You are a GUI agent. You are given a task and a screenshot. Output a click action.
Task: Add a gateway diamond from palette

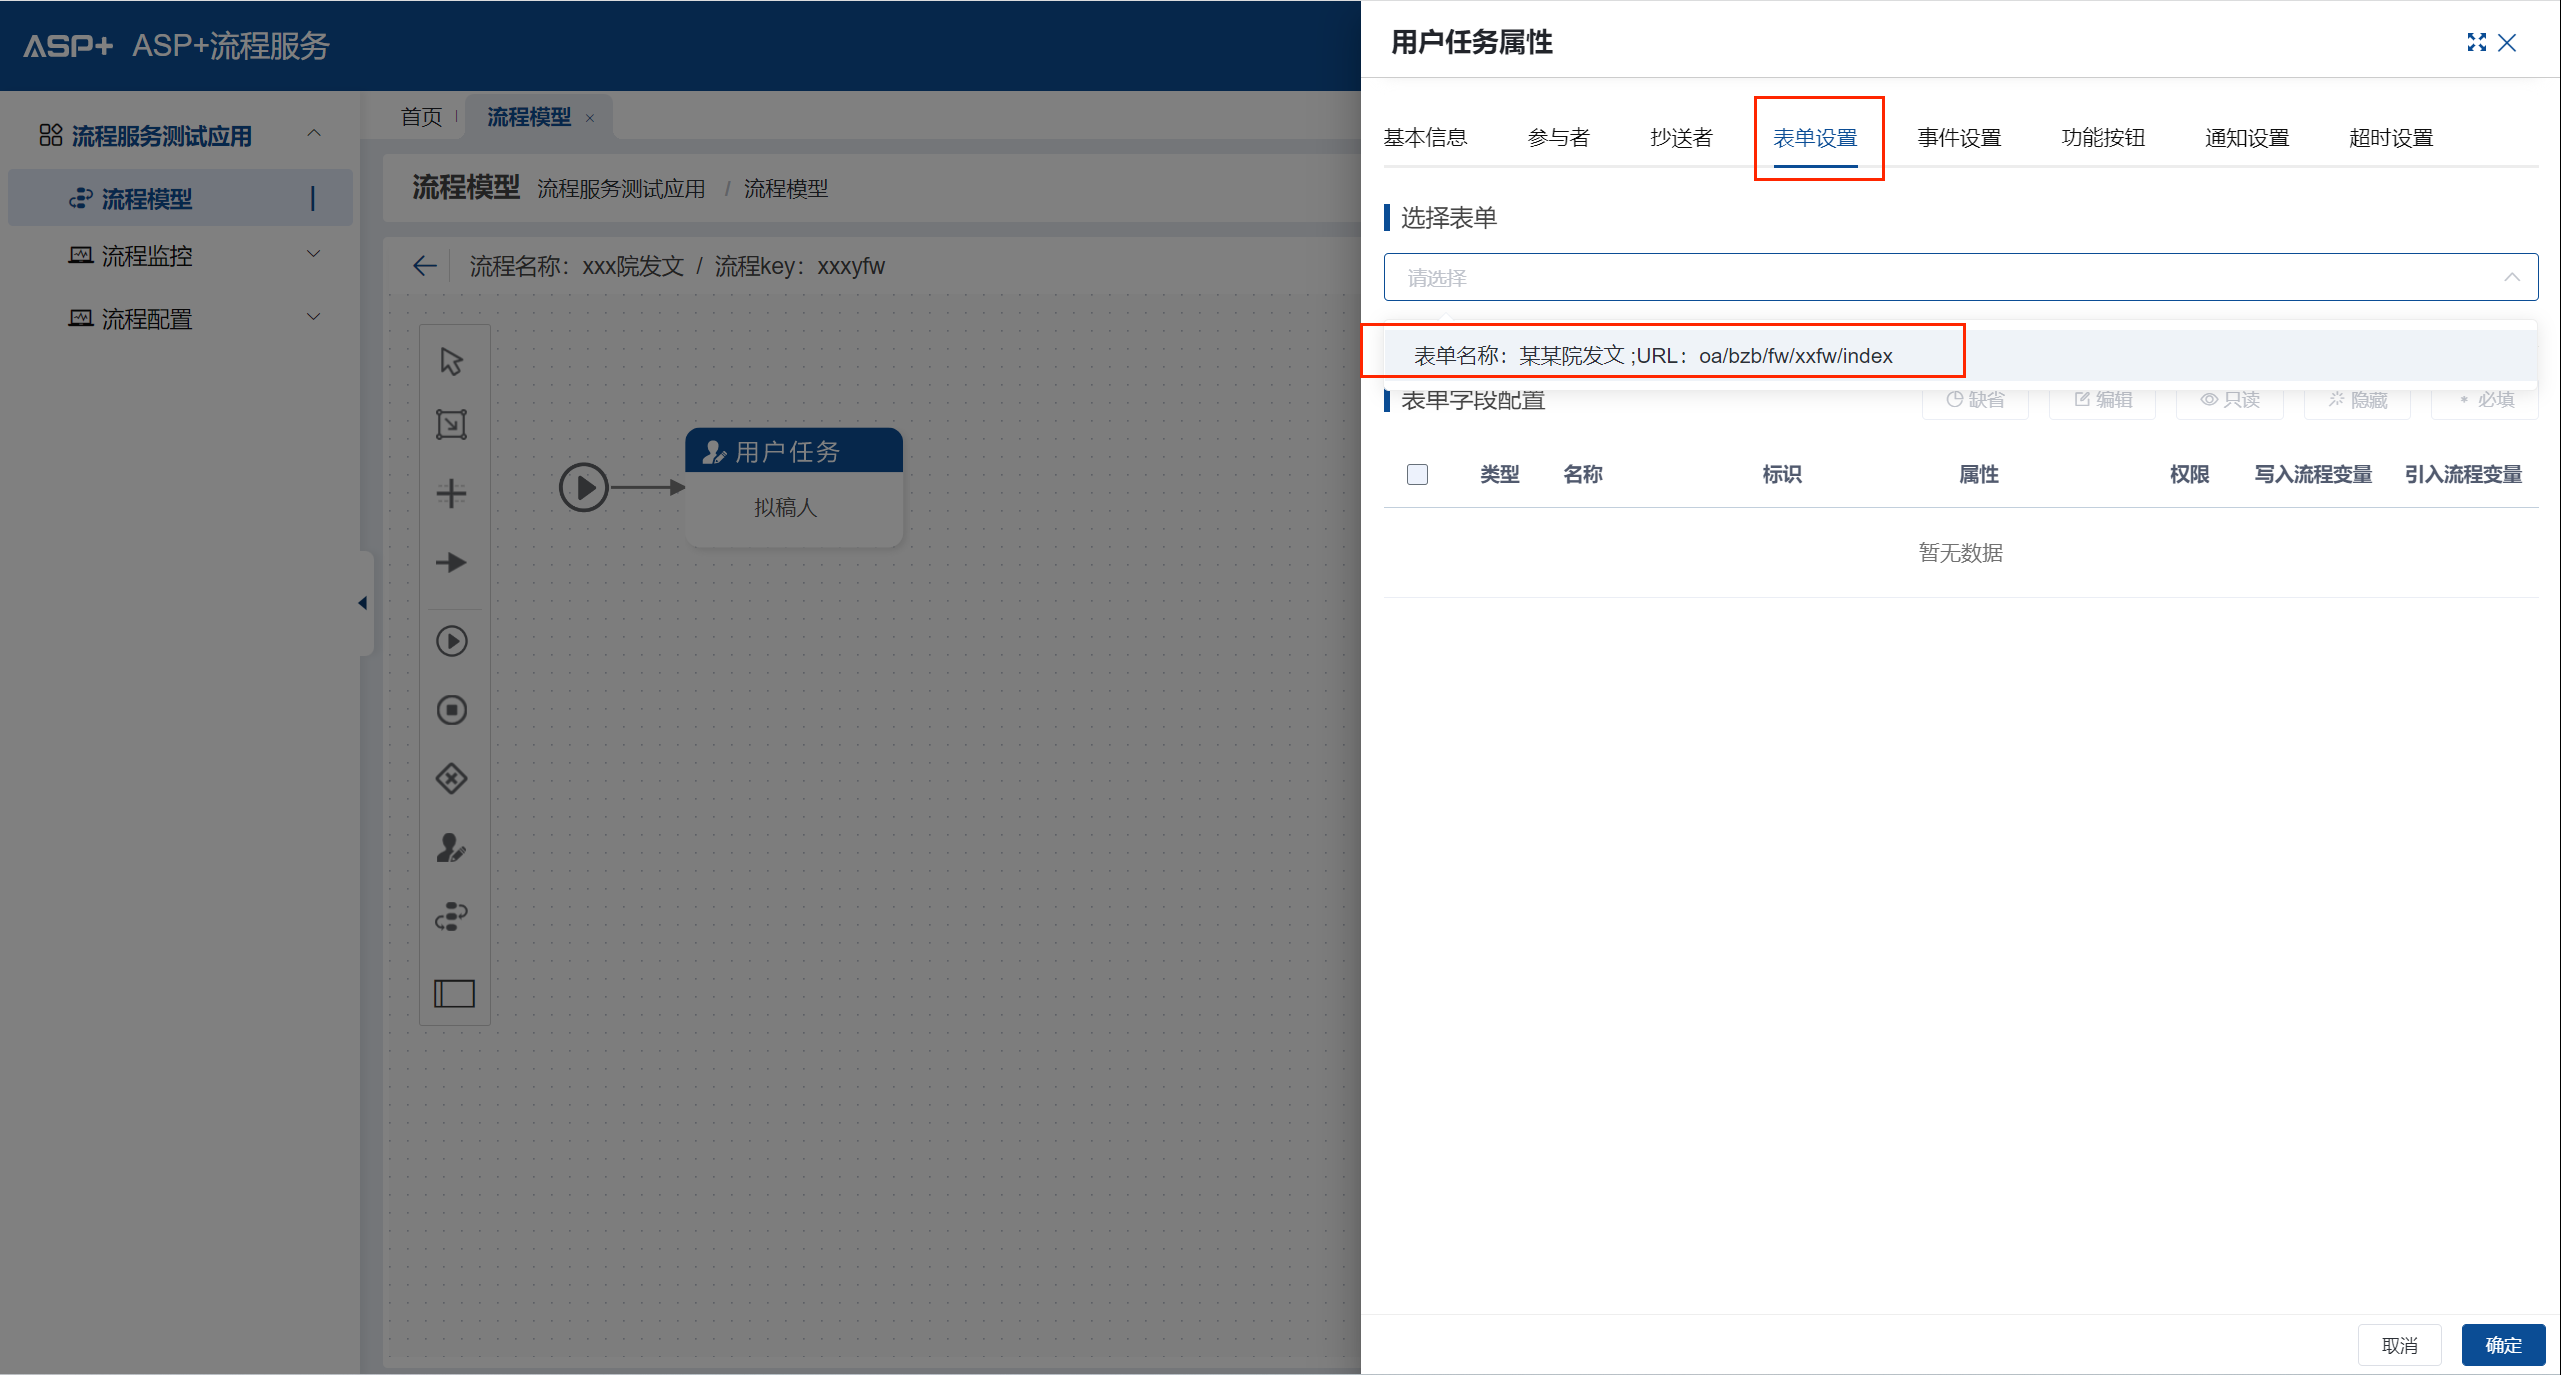[x=452, y=779]
